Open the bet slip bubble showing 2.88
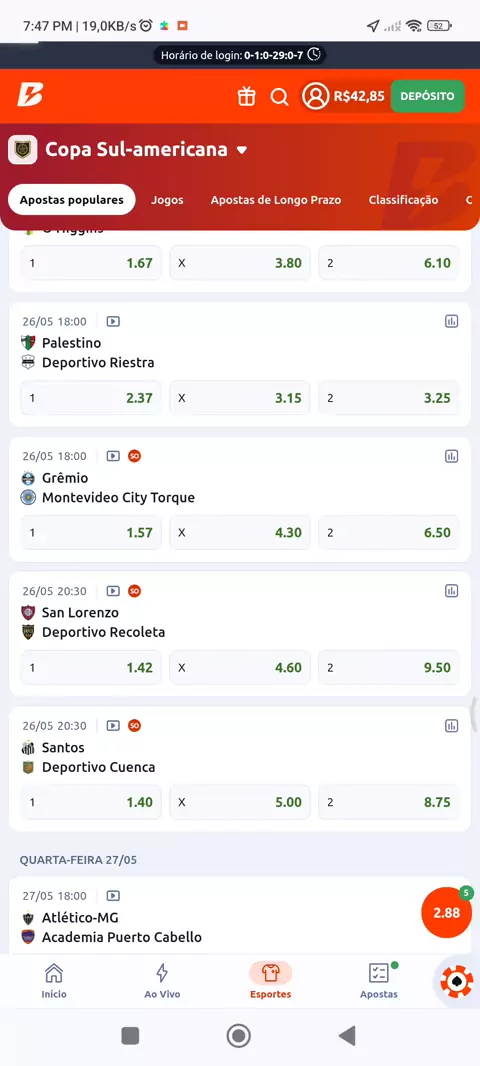This screenshot has height=1066, width=480. pyautogui.click(x=447, y=912)
